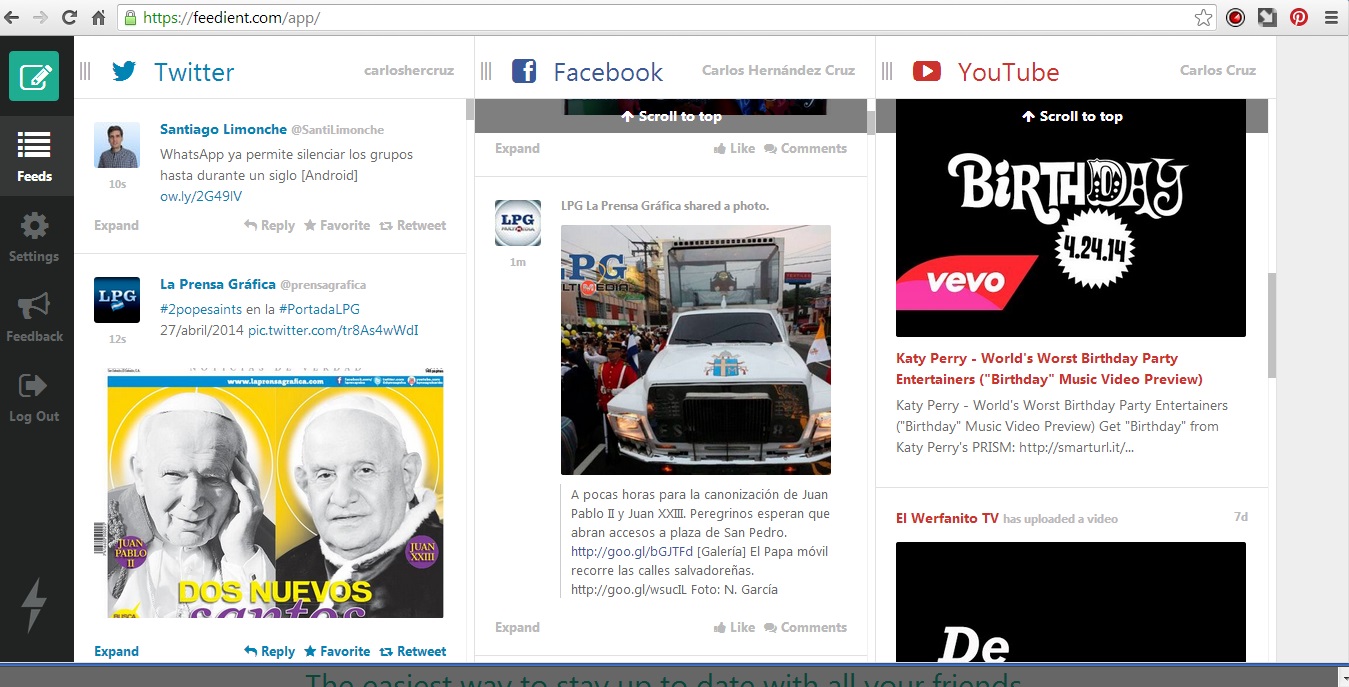1349x687 pixels.
Task: Click the green compose post icon
Action: [x=34, y=76]
